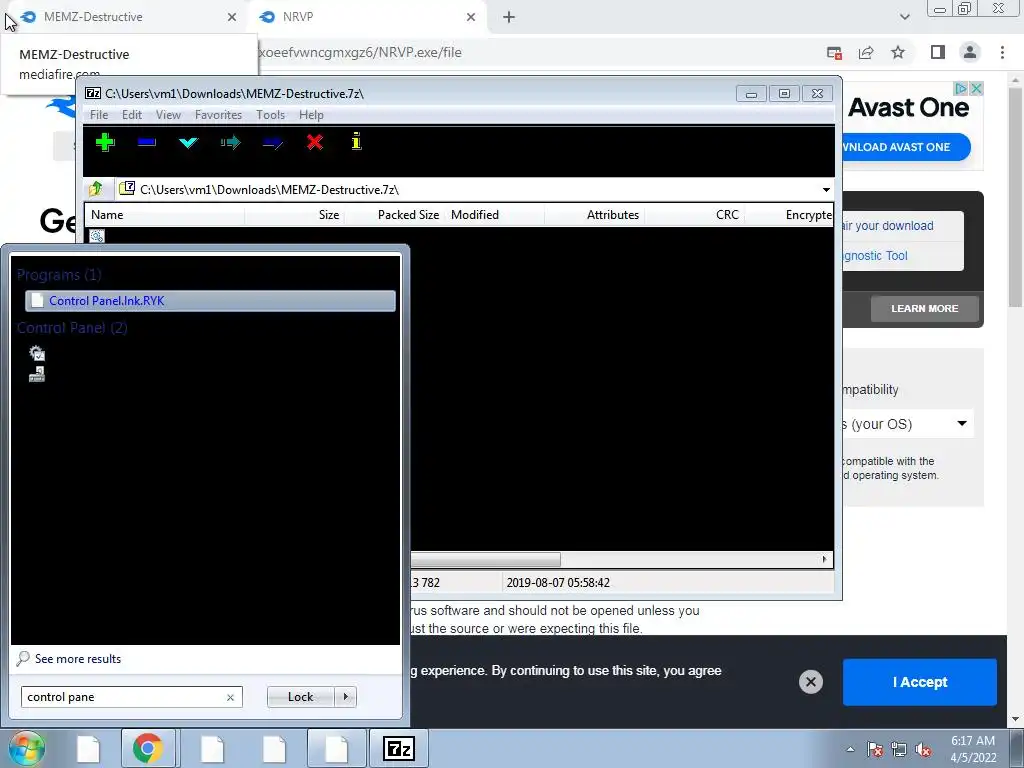
Task: Open the first Control Panel result gear icon
Action: (37, 353)
